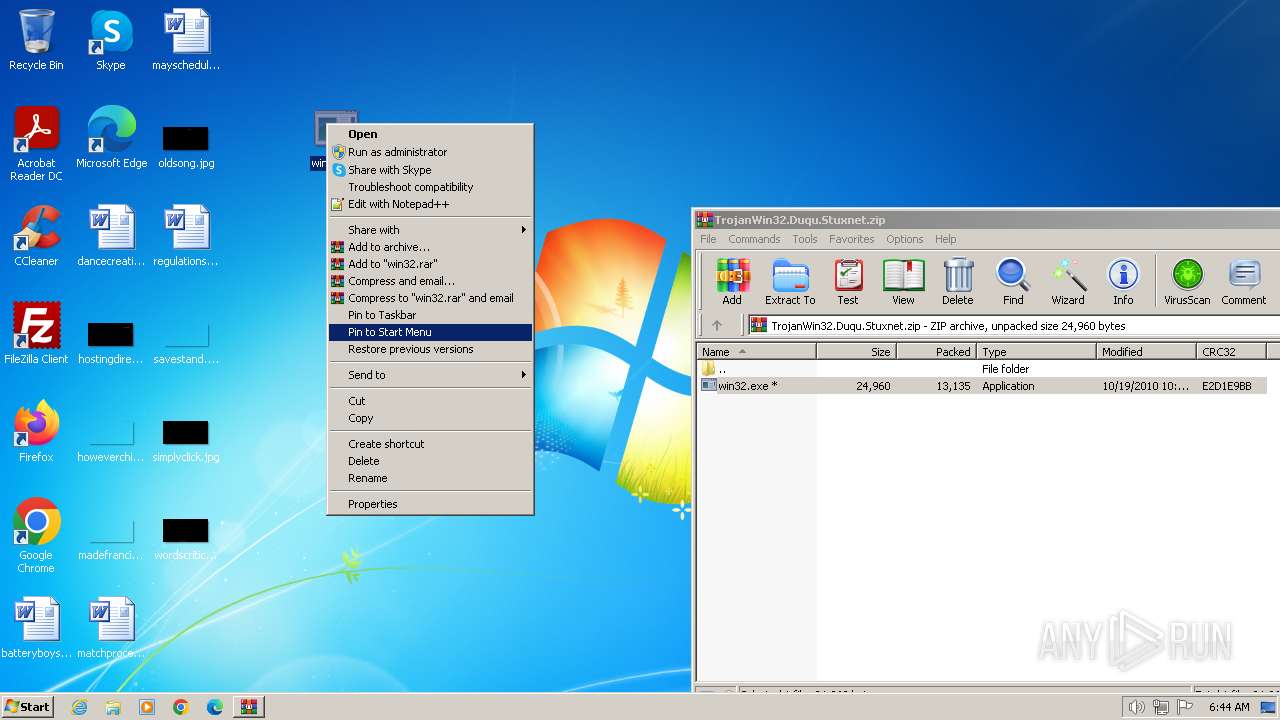Click the View file icon in WinRAR
The width and height of the screenshot is (1280, 720).
pyautogui.click(x=903, y=281)
